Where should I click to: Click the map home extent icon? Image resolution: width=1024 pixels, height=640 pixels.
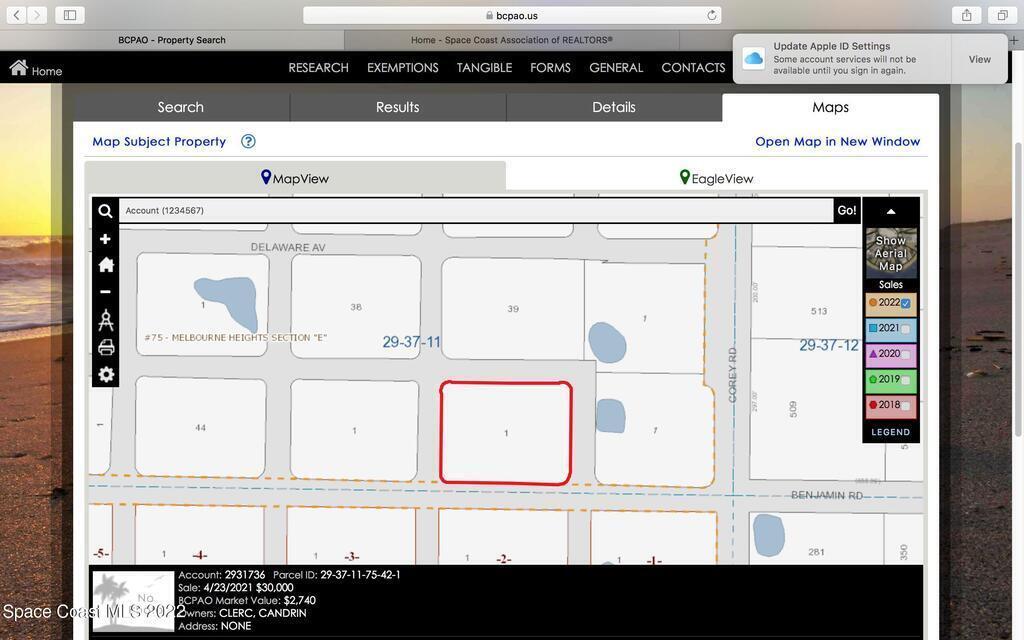coord(105,265)
